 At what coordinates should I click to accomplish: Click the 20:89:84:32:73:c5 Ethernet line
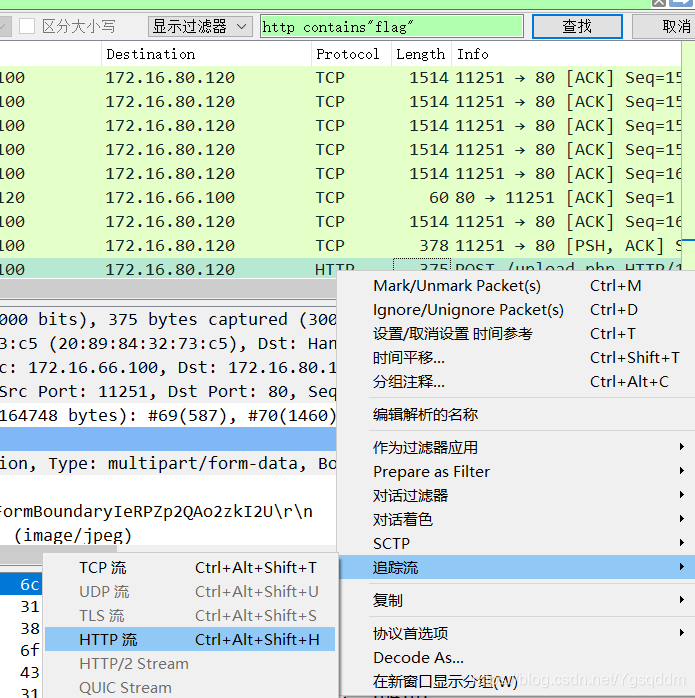tap(168, 344)
